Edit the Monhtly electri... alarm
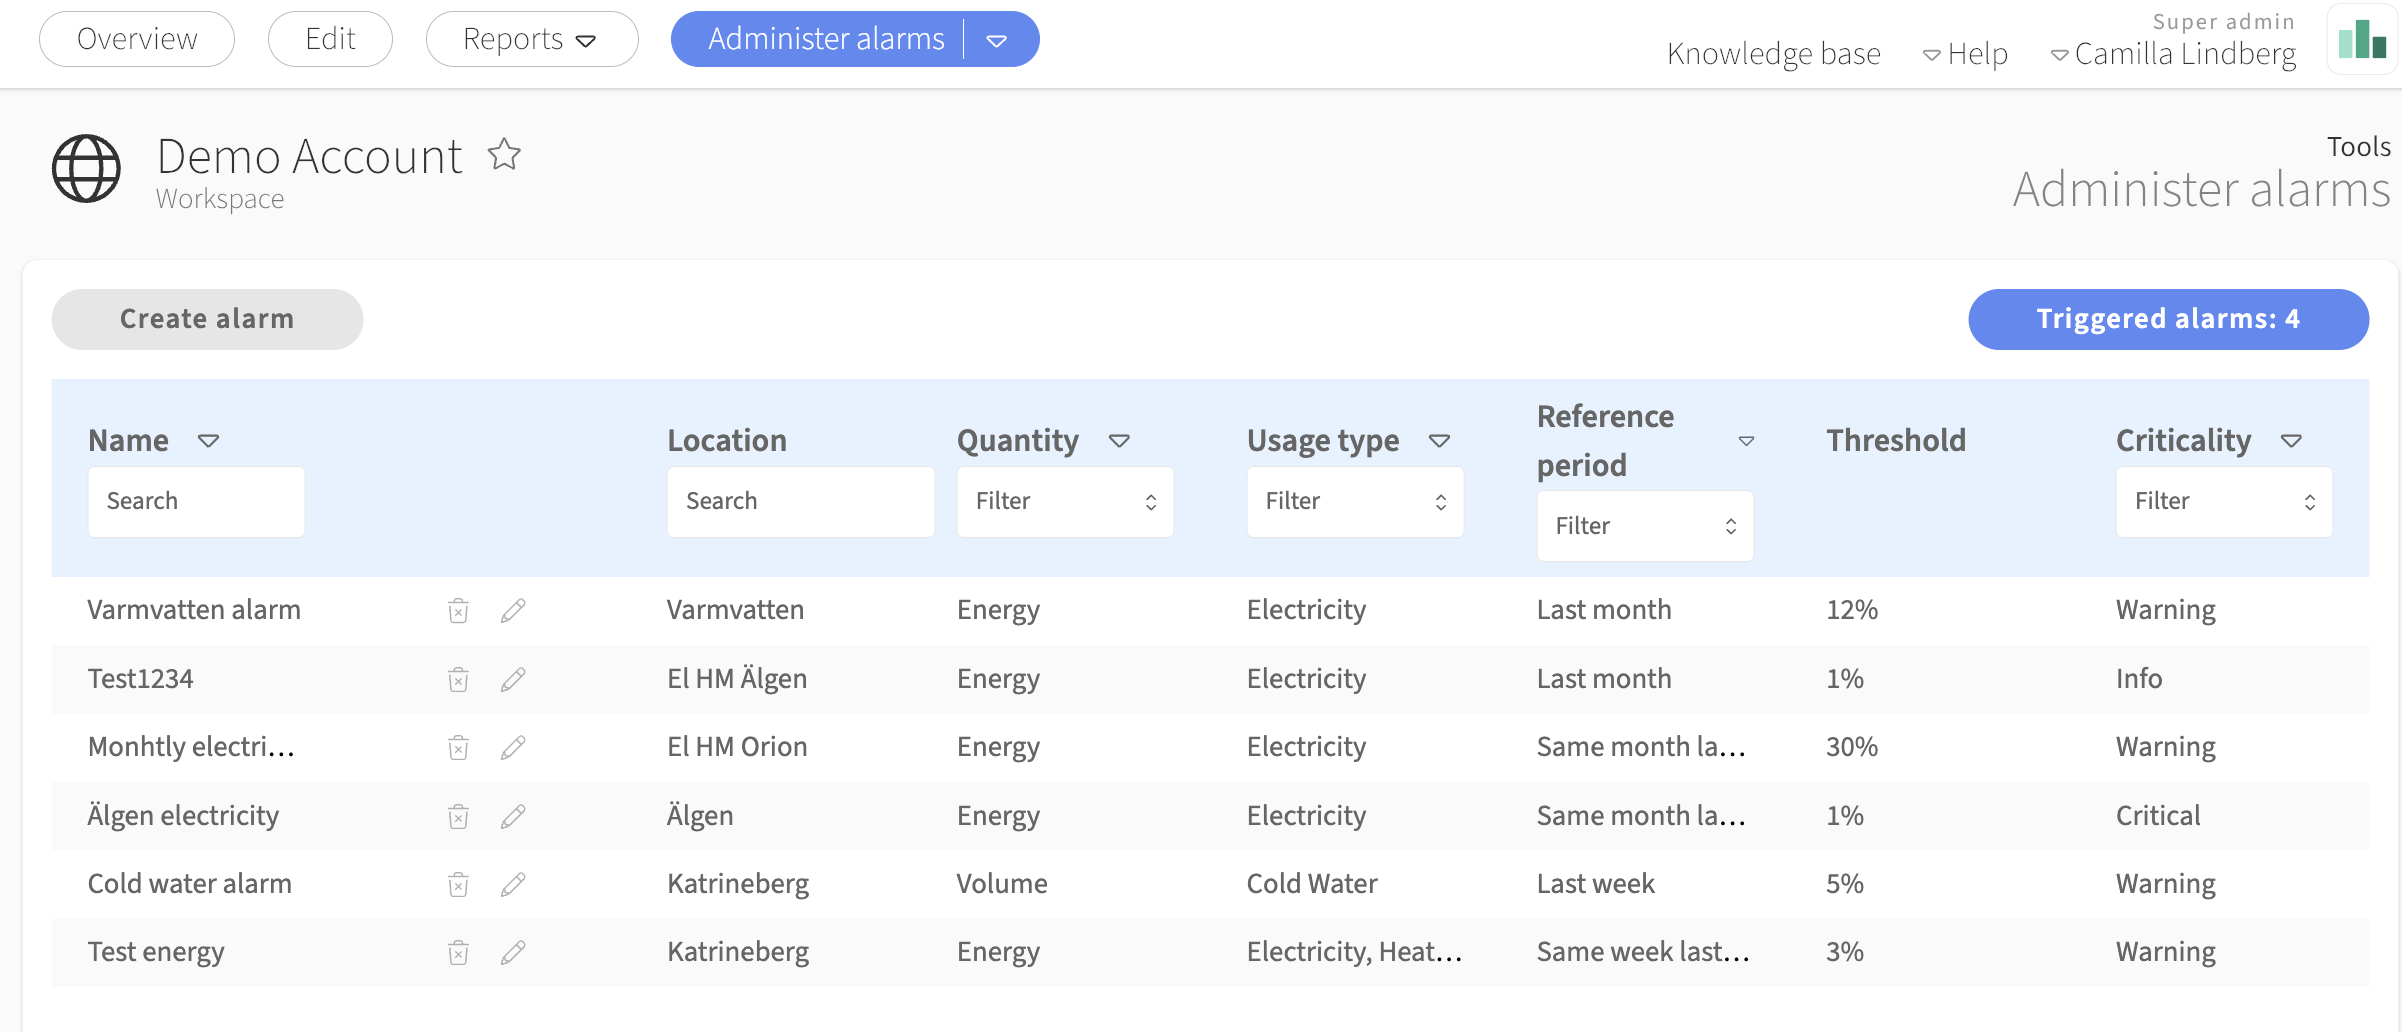 513,747
